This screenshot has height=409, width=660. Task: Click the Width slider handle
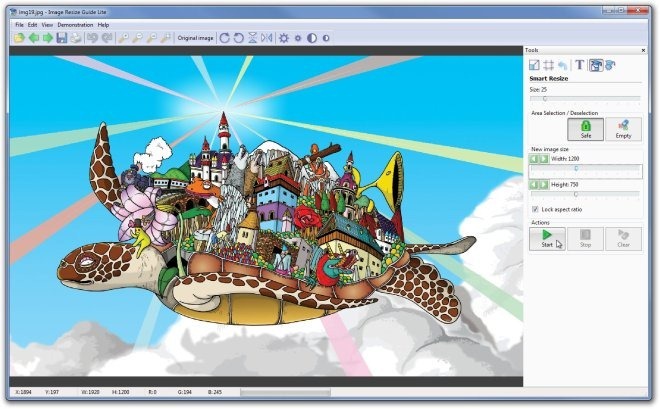coord(576,168)
